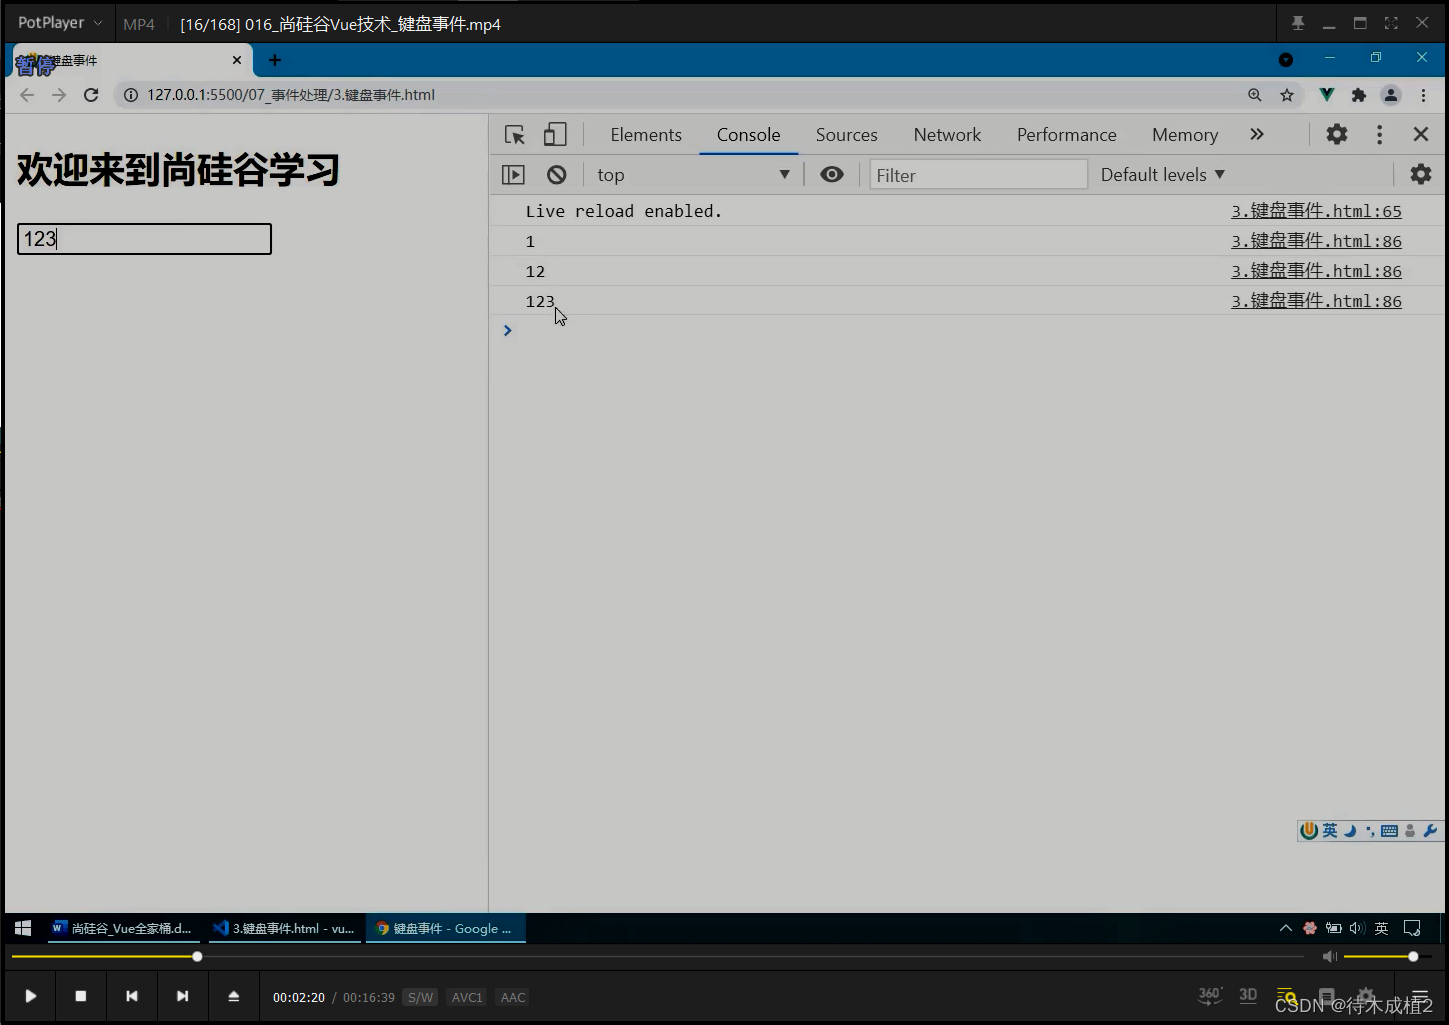
Task: Open DevTools three-dot customize menu
Action: pos(1379,134)
